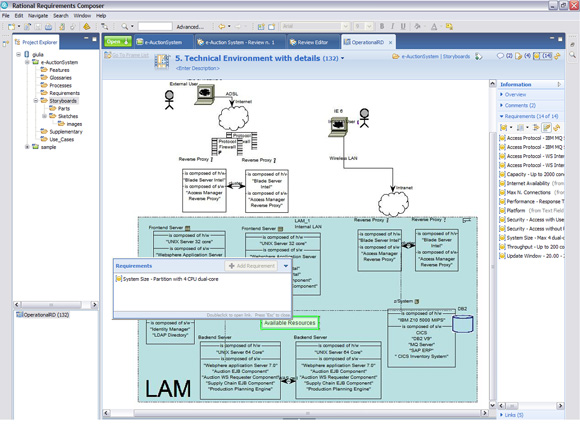580x437 pixels.
Task: Open Throughput - Up to 200 requirement
Action: [532, 247]
